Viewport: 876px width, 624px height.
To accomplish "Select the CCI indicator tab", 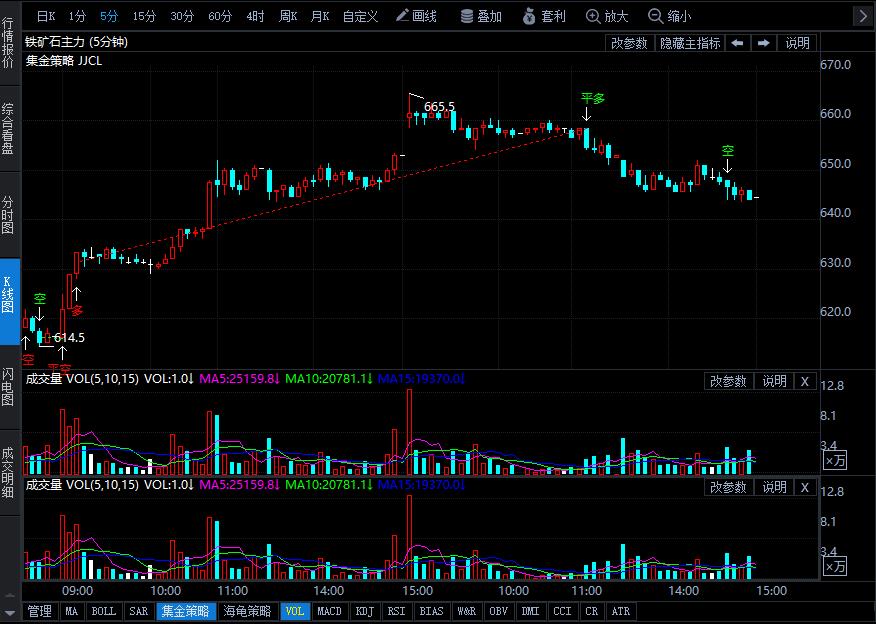I will [563, 611].
